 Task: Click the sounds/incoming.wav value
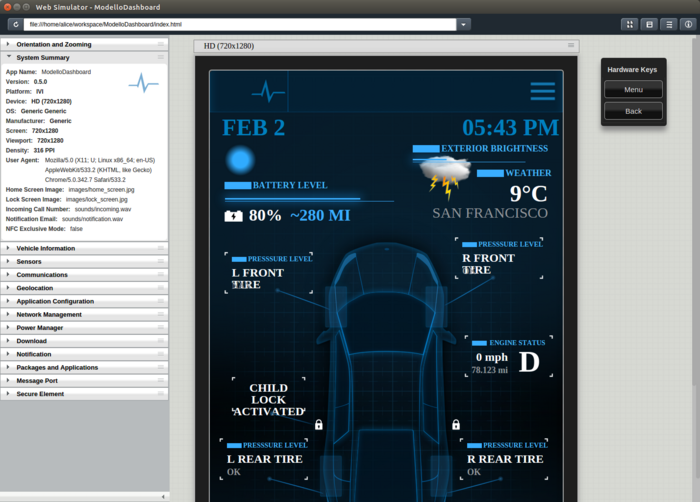[103, 209]
